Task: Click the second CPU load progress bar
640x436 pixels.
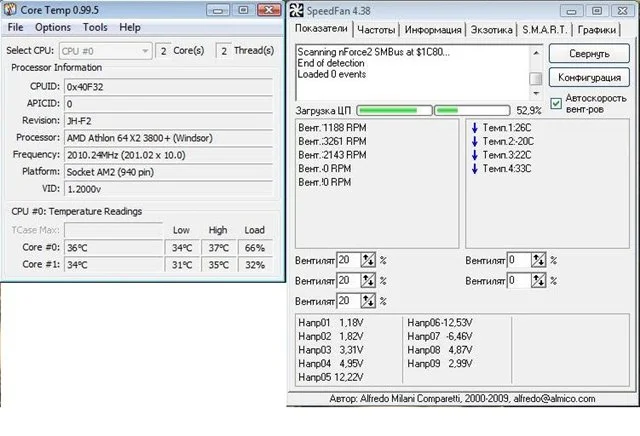Action: pos(472,110)
